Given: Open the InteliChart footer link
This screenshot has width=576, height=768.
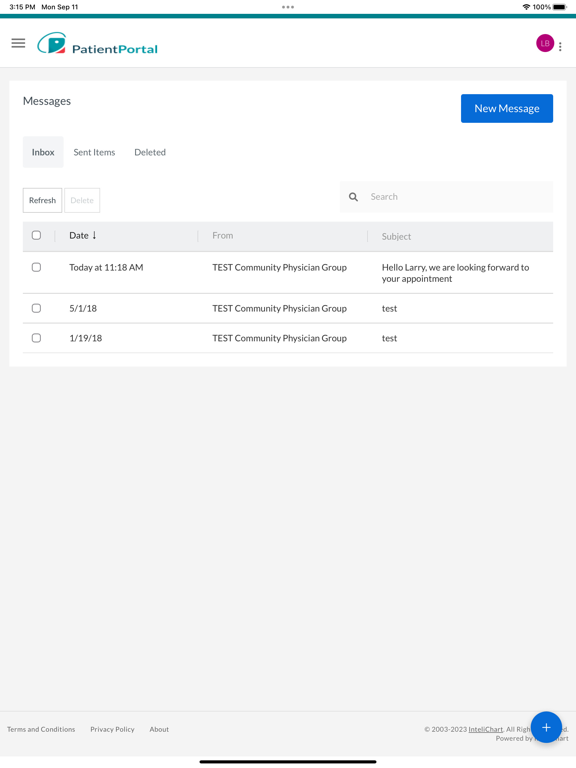Looking at the screenshot, I should point(485,729).
